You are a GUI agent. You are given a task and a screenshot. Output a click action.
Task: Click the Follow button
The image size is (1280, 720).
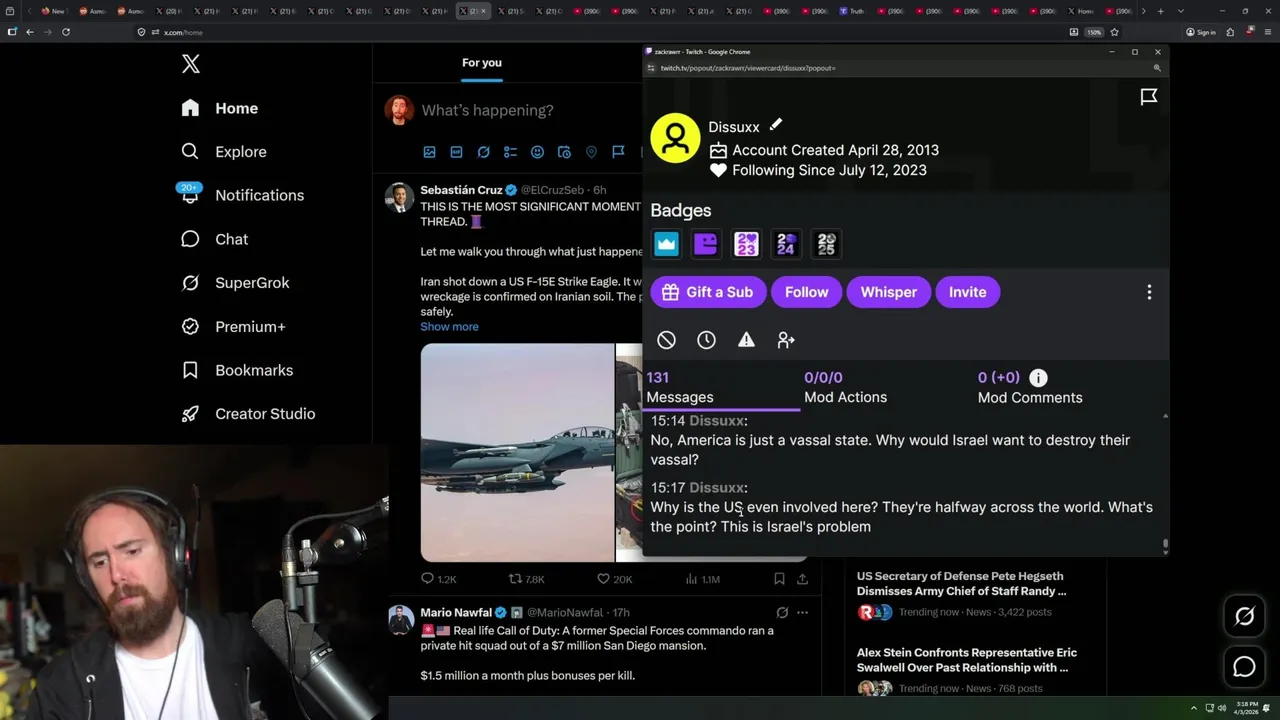click(x=806, y=292)
